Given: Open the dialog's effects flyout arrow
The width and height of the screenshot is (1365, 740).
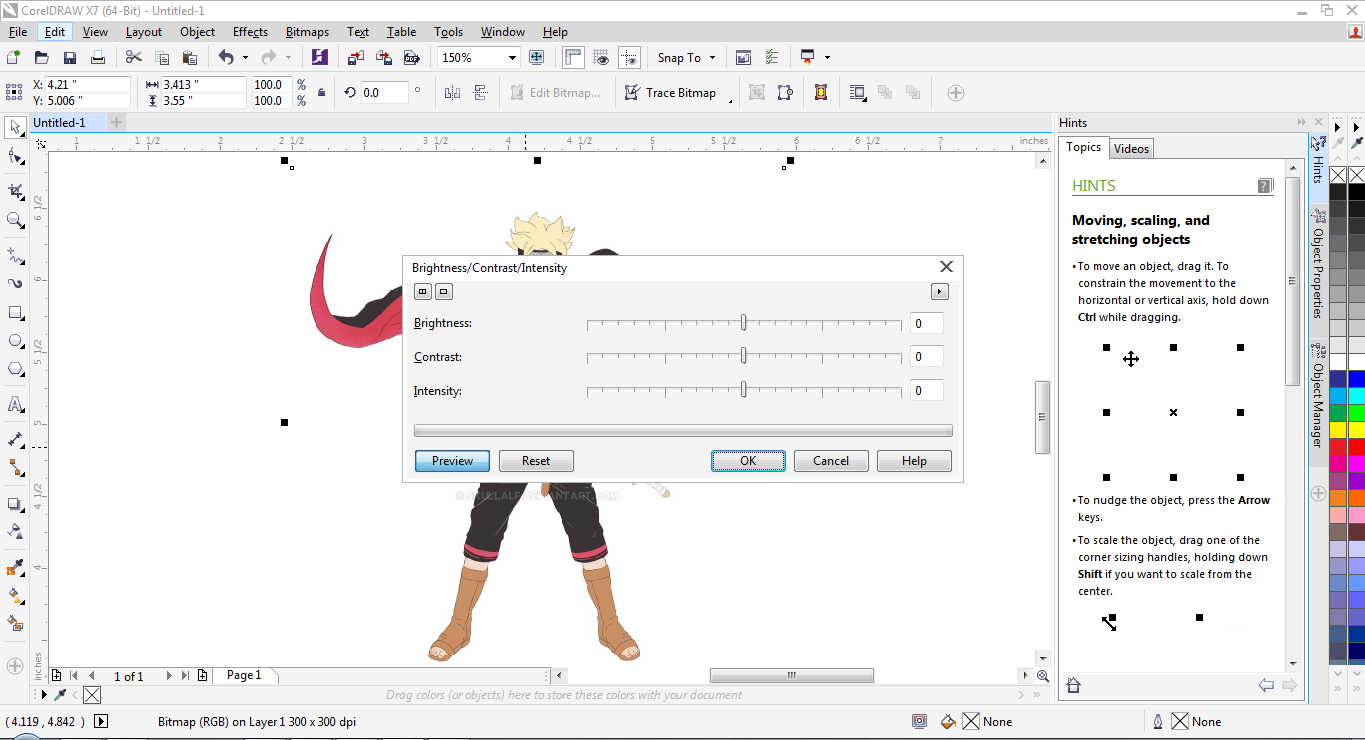Looking at the screenshot, I should pyautogui.click(x=939, y=292).
